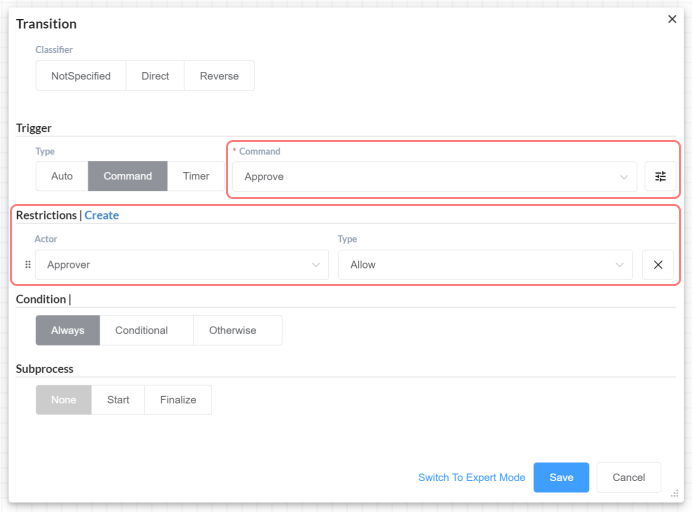Set trigger type to Command

pos(128,176)
